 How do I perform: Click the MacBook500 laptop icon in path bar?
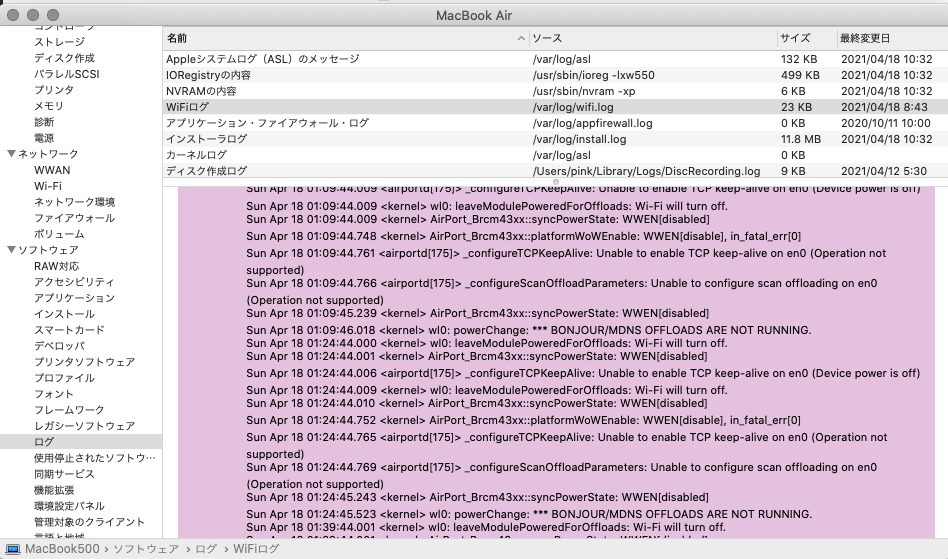[x=13, y=549]
